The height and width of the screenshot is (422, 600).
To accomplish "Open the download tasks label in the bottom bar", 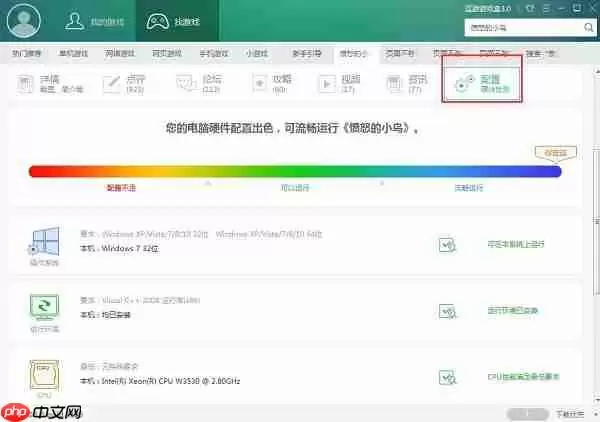I will click(x=570, y=414).
